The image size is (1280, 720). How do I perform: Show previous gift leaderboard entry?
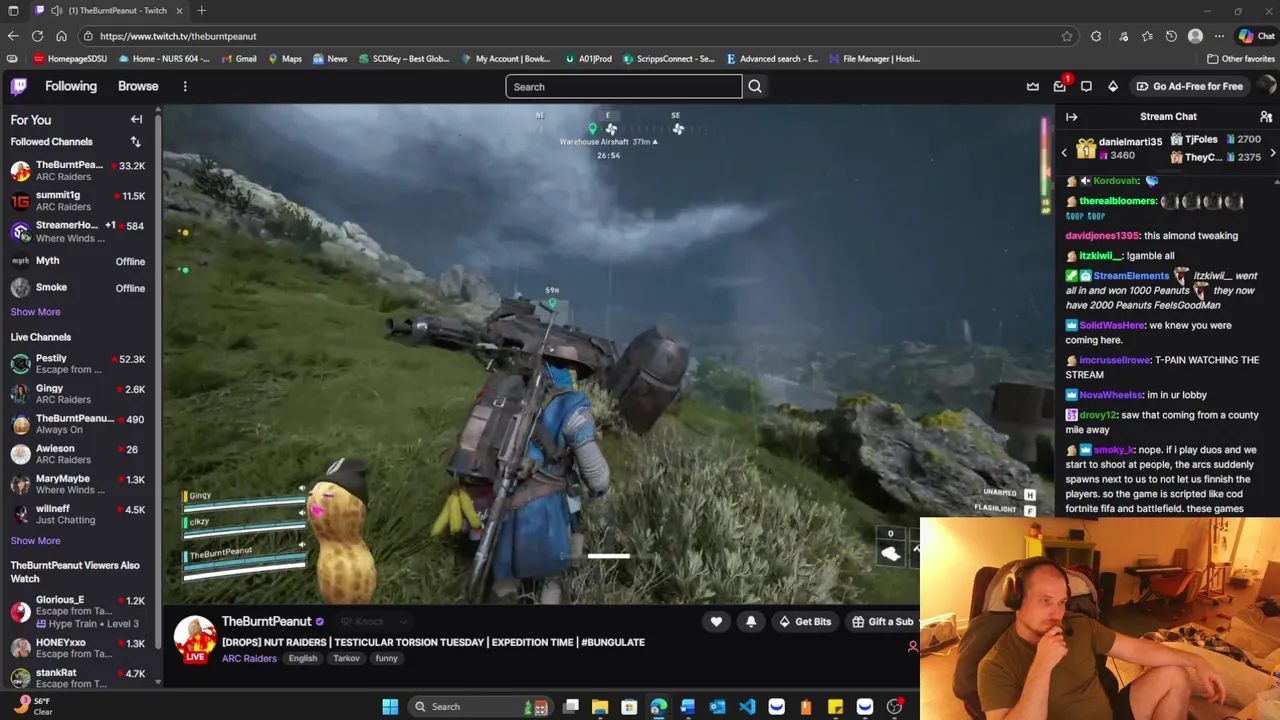(x=1064, y=153)
